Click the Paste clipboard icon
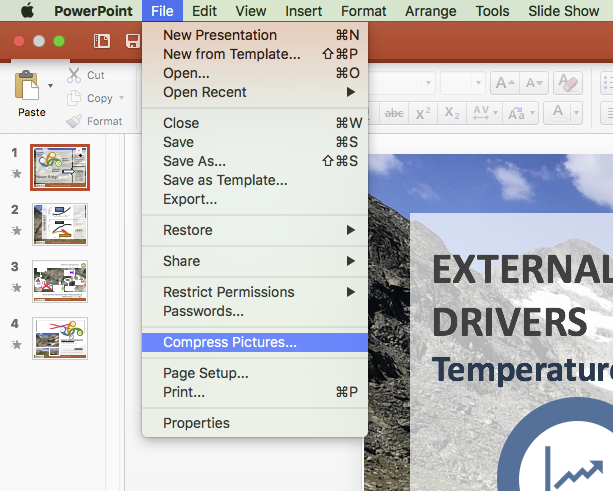Viewport: 613px width, 491px height. click(27, 85)
